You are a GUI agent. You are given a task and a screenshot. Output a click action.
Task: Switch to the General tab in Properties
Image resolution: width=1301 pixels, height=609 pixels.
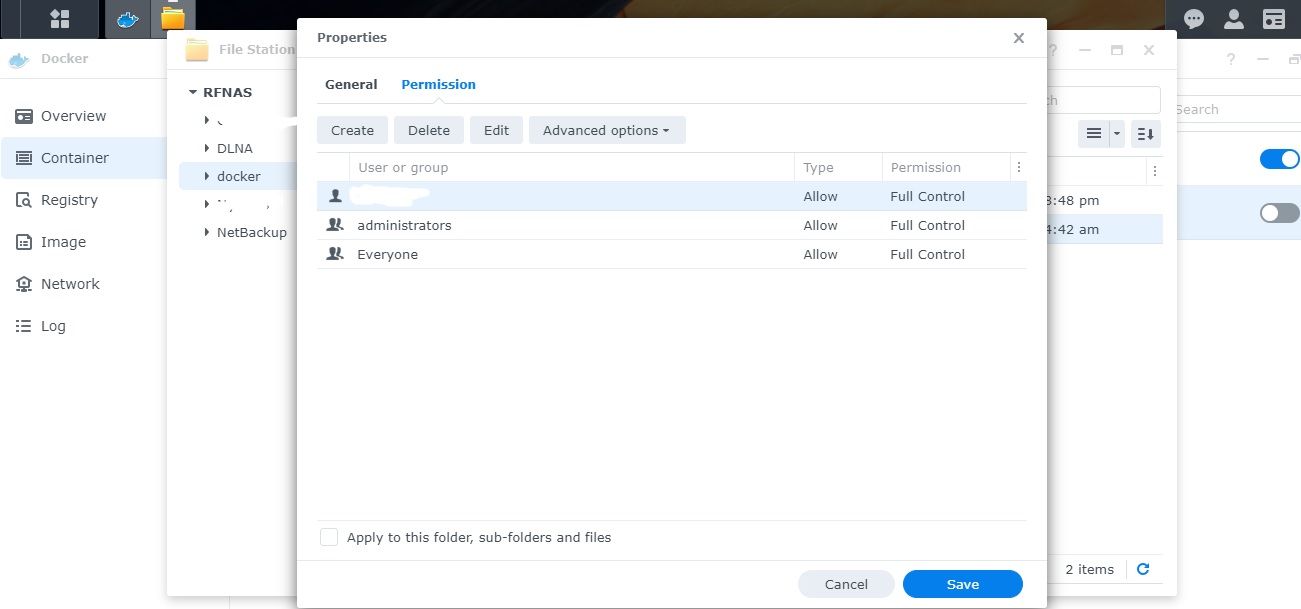(351, 84)
